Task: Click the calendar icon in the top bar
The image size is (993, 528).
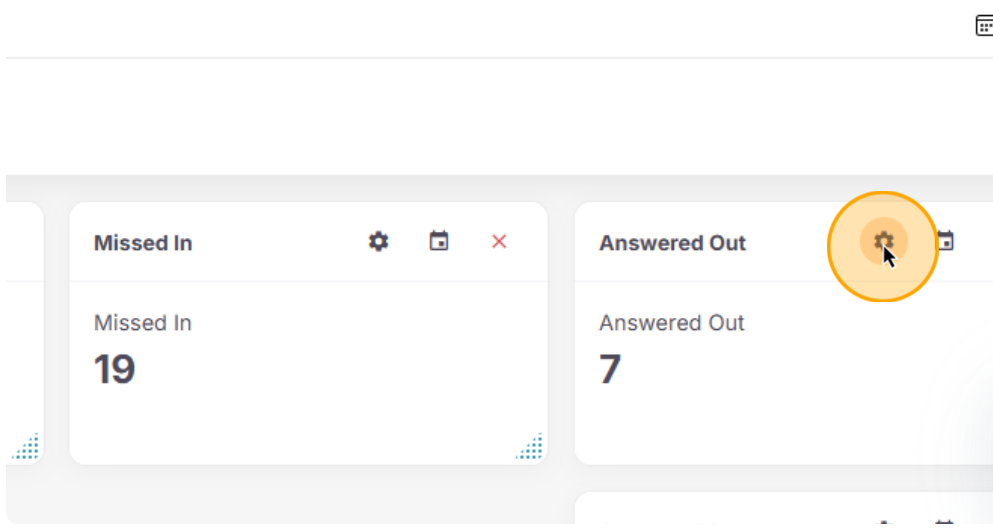Action: [x=984, y=26]
